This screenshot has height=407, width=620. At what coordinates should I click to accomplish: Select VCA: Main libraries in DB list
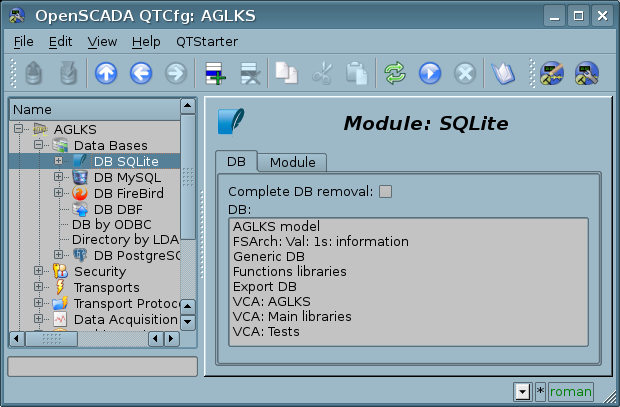pos(291,316)
